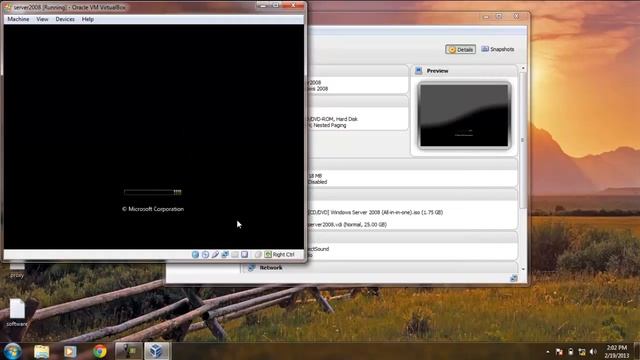
Task: Click the optical disc icon in the VM status bar
Action: click(205, 255)
